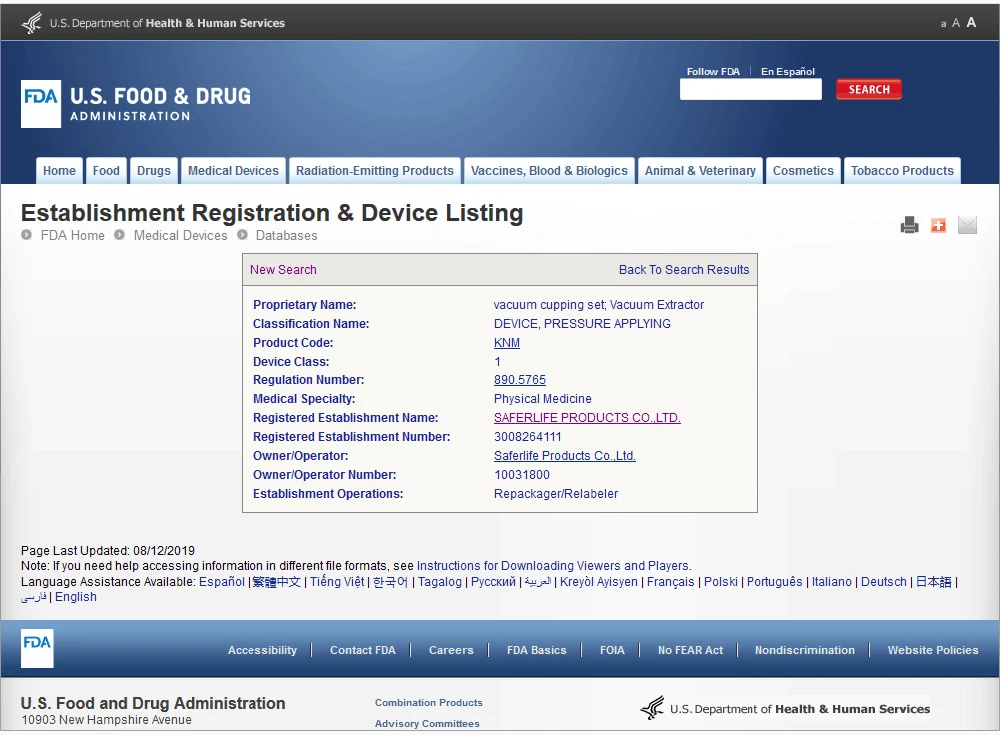
Task: Choose Tiếng Việt language assistance
Action: tap(337, 582)
